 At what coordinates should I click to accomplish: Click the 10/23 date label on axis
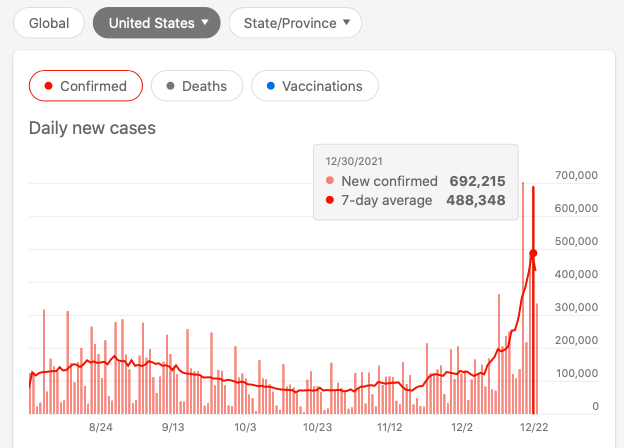point(317,427)
